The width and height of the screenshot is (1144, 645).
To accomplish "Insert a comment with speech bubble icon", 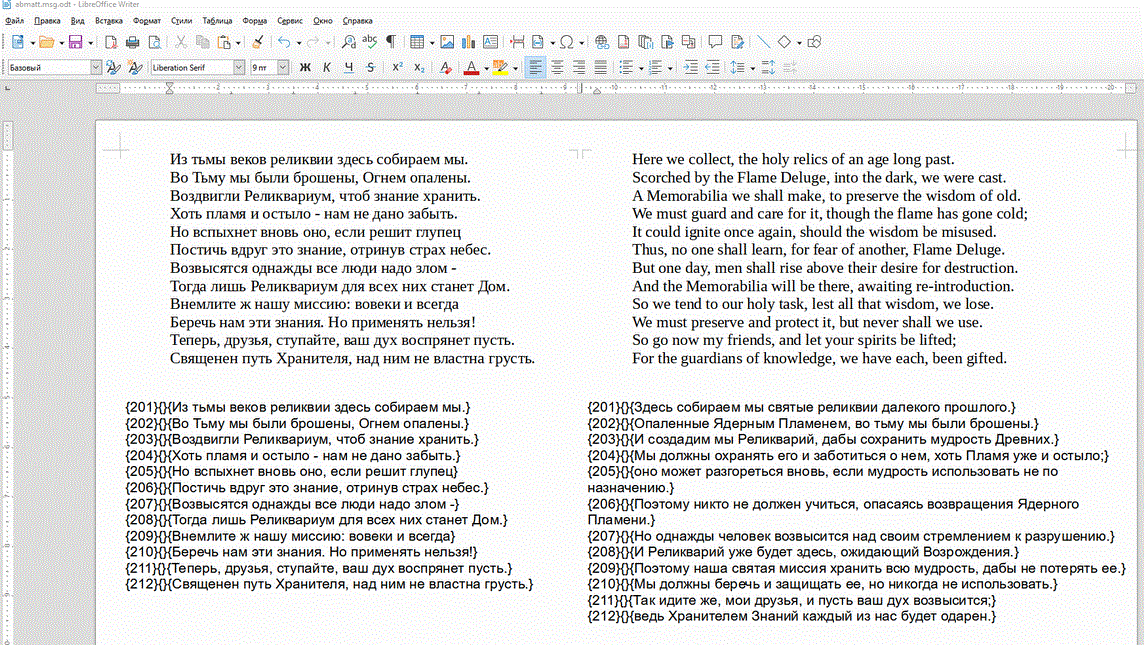I will tap(715, 42).
